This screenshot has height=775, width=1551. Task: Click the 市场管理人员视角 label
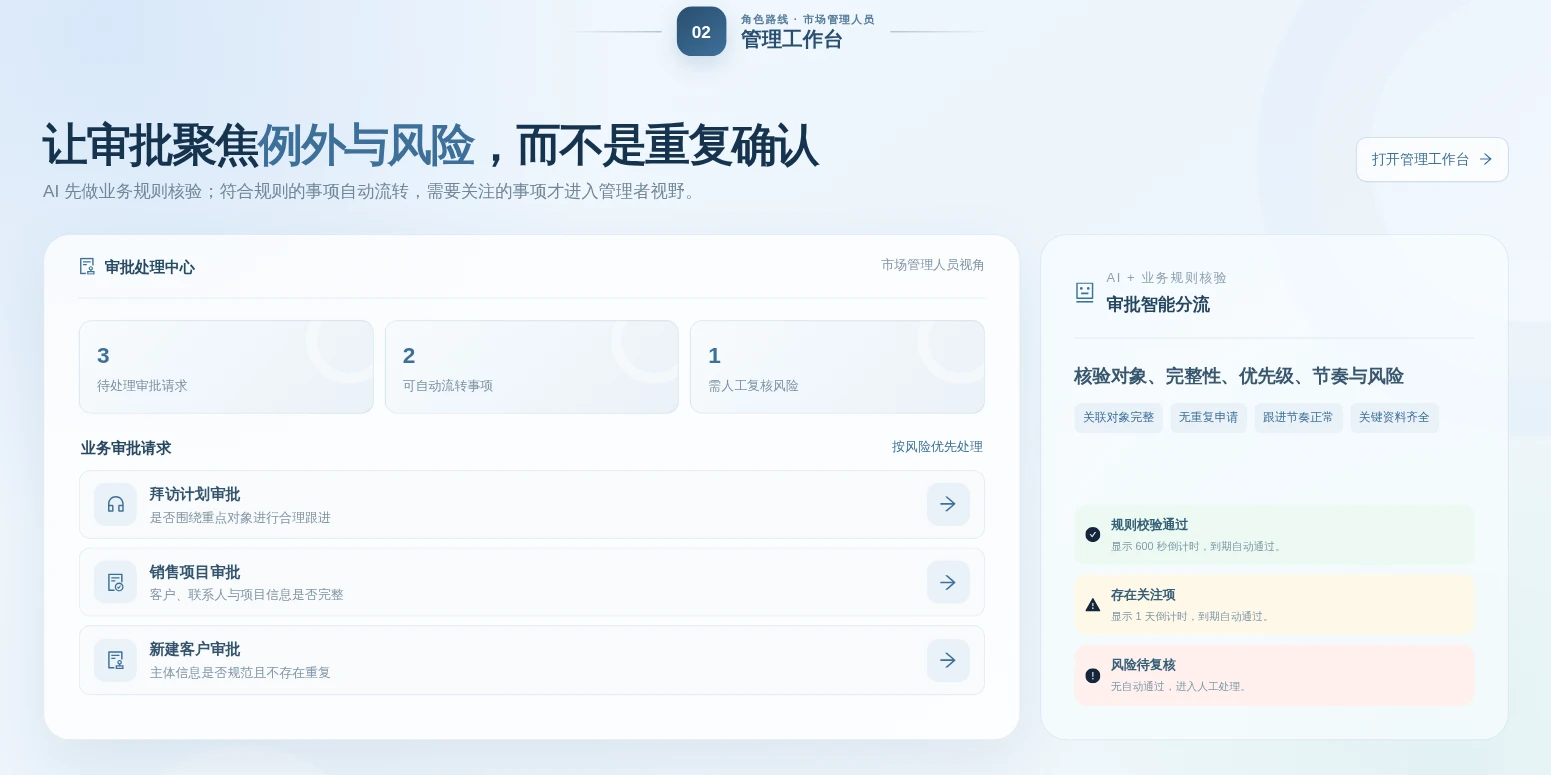933,265
